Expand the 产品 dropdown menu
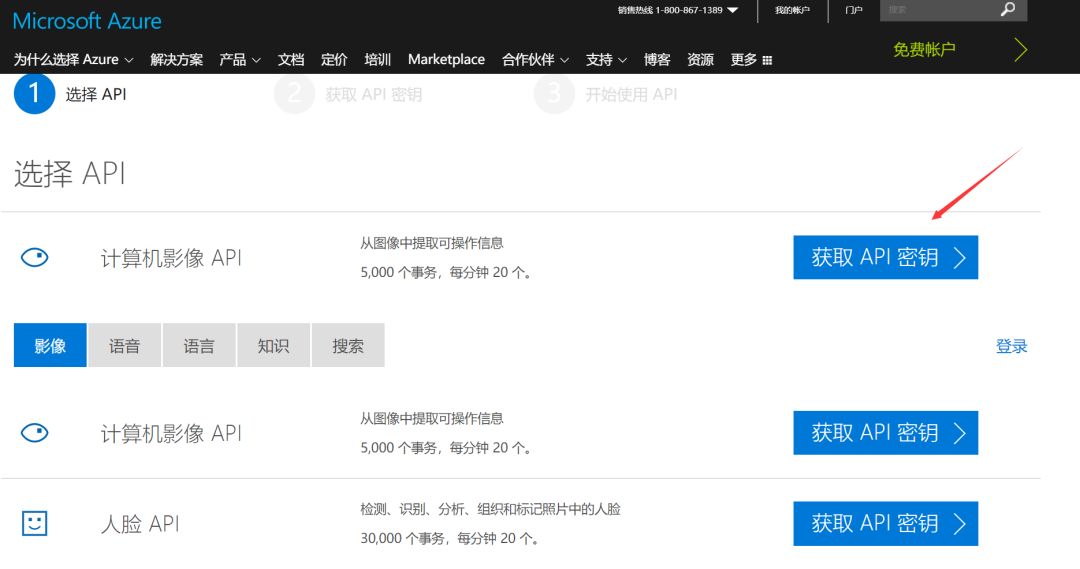This screenshot has height=569, width=1080. click(x=240, y=59)
